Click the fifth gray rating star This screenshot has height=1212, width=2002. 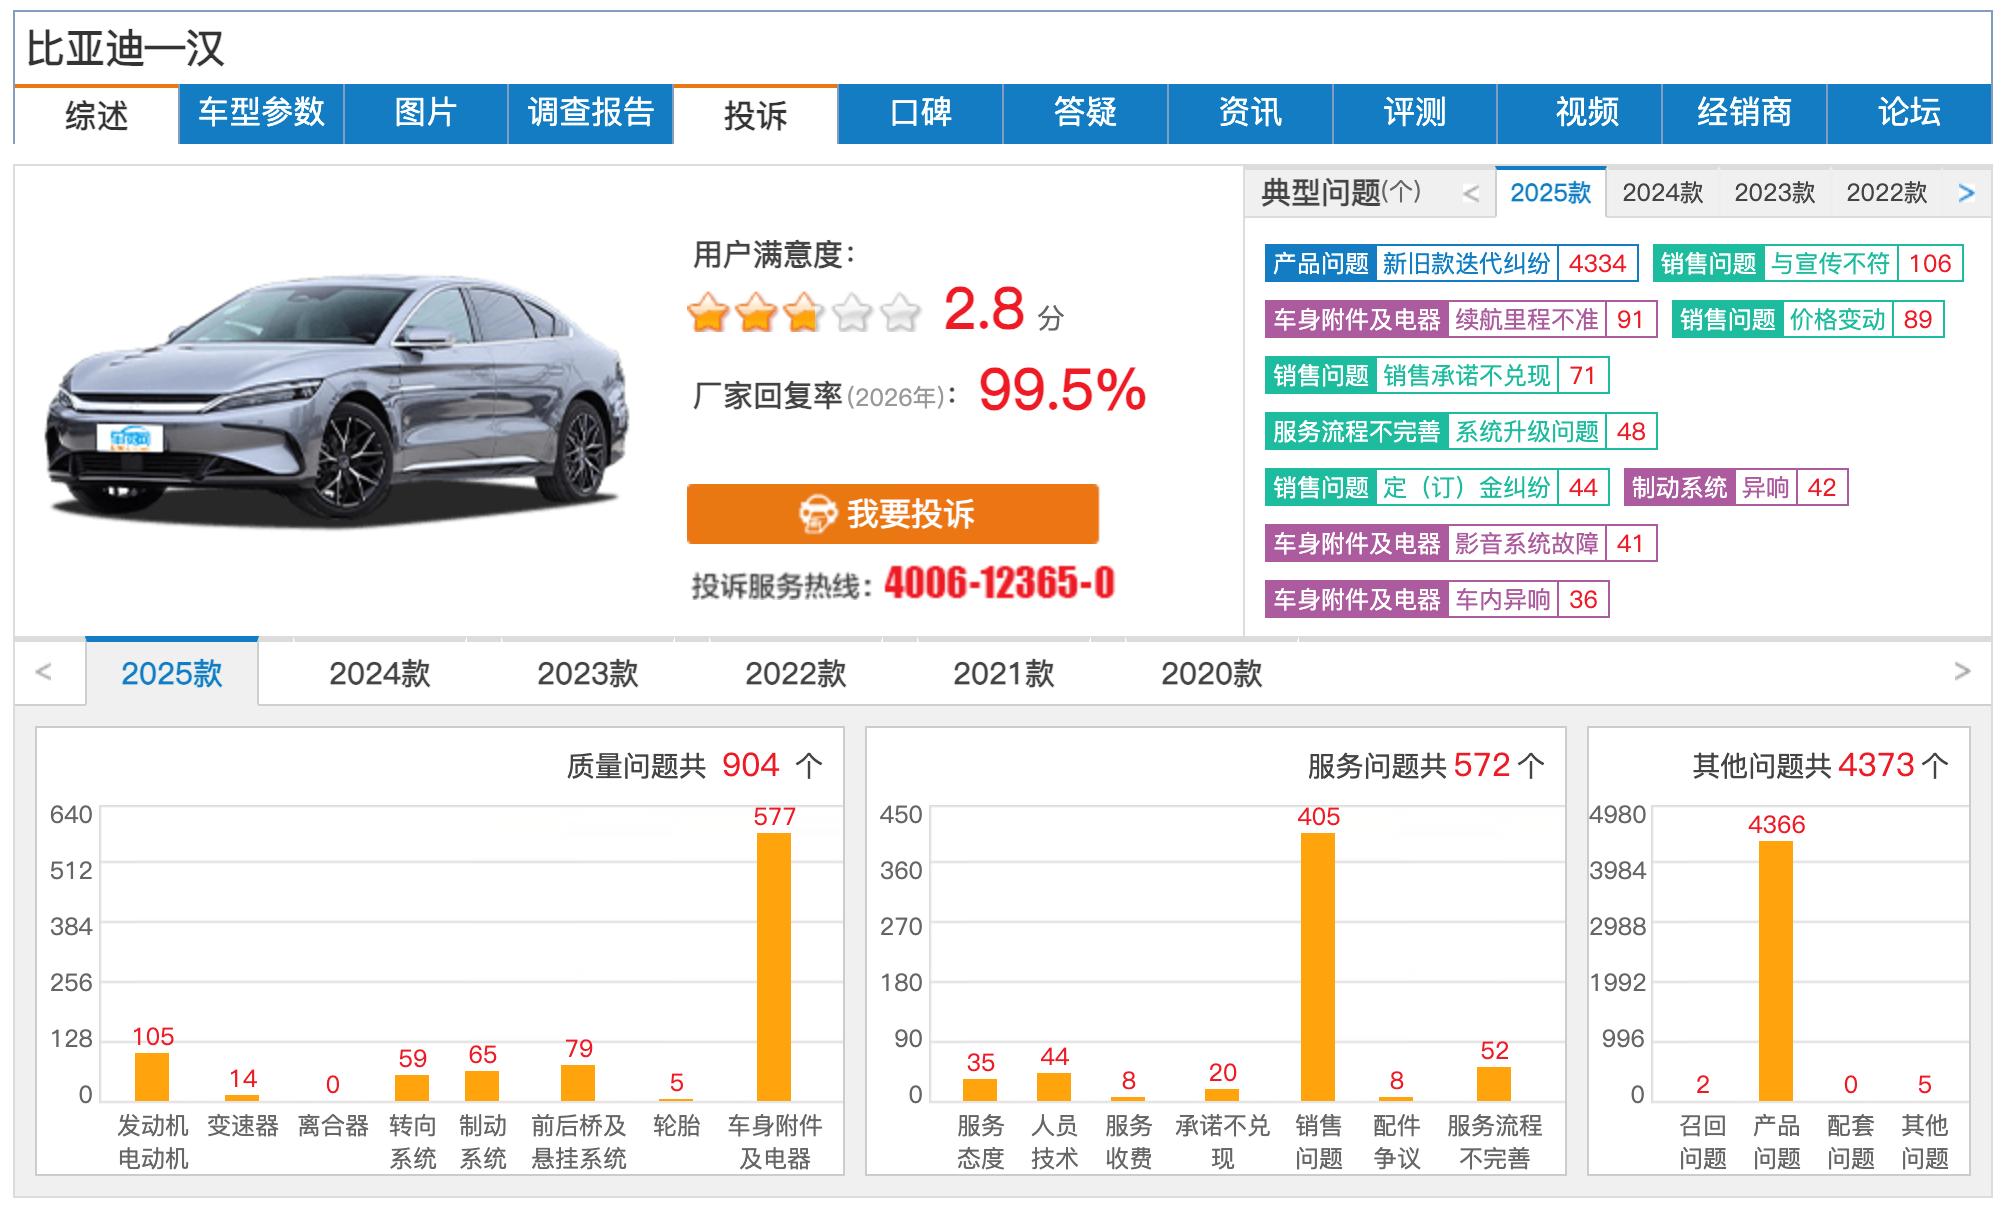[900, 313]
